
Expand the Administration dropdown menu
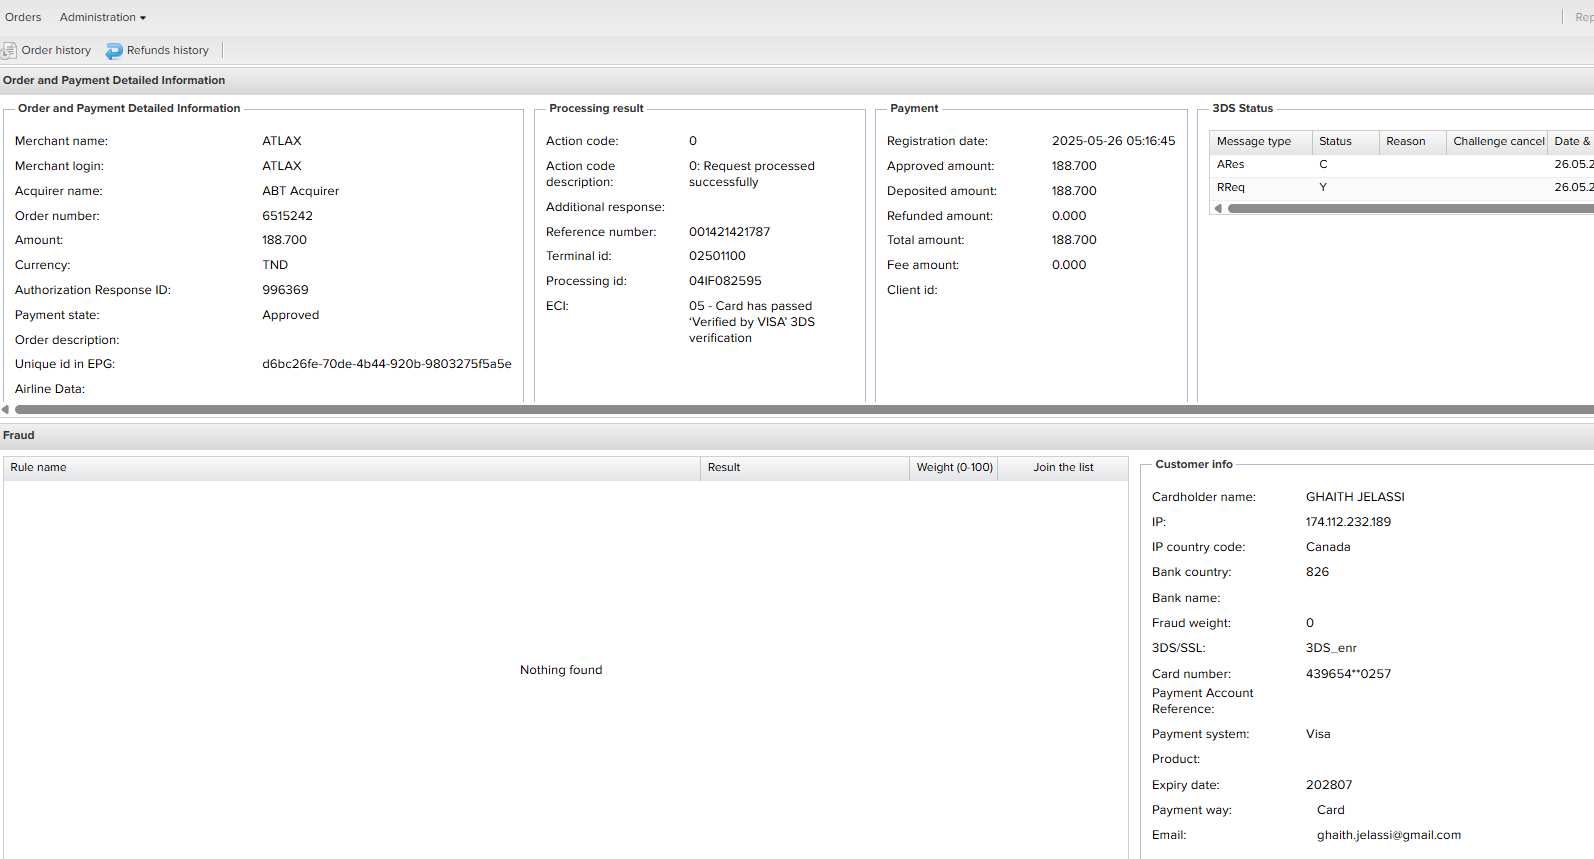point(102,17)
